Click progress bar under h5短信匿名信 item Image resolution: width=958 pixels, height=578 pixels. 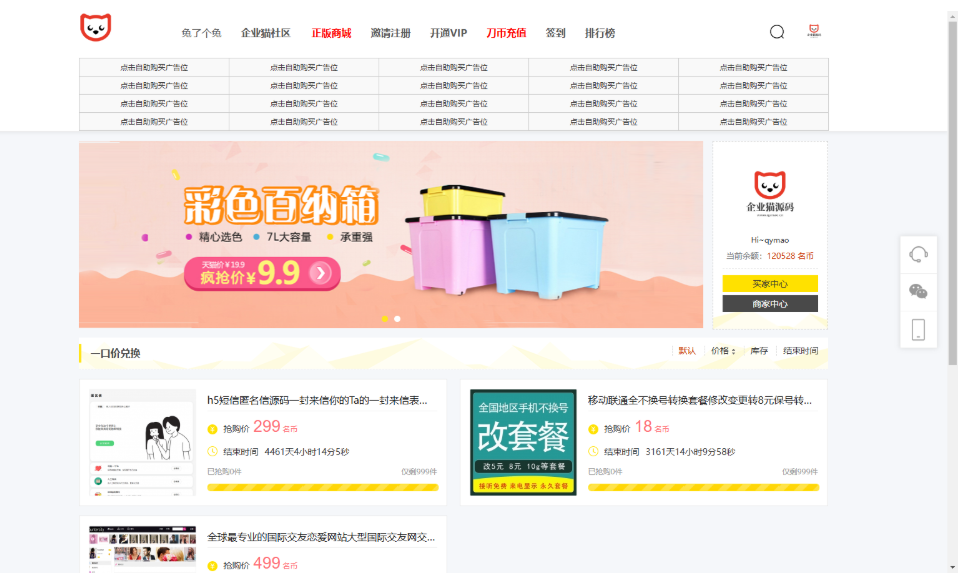tap(322, 488)
